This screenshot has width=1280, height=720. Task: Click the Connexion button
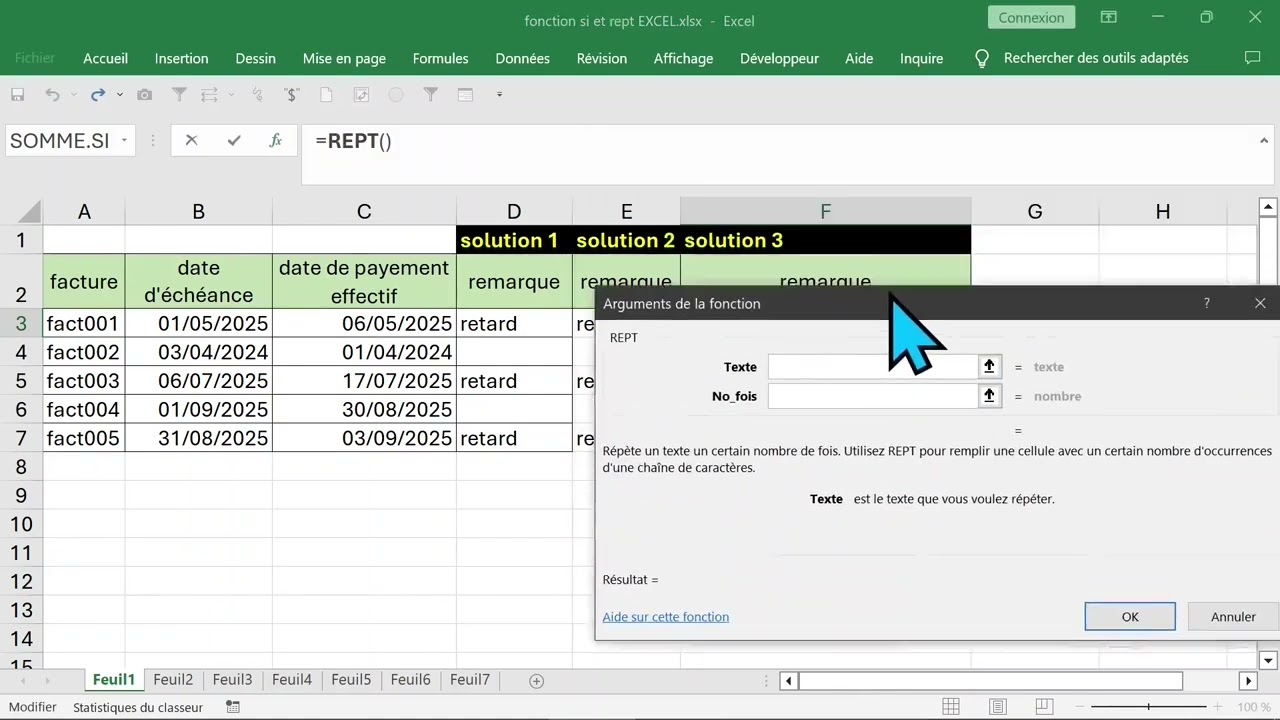coord(1031,17)
